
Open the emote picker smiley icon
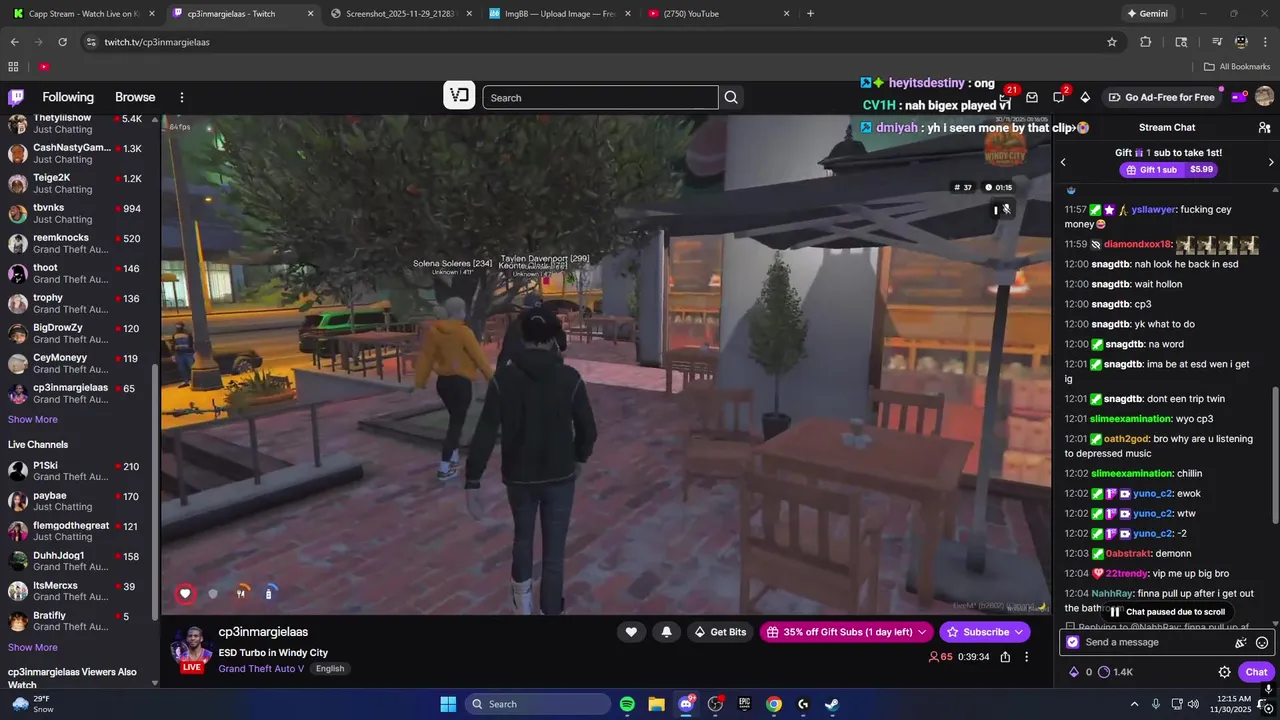(x=1262, y=643)
